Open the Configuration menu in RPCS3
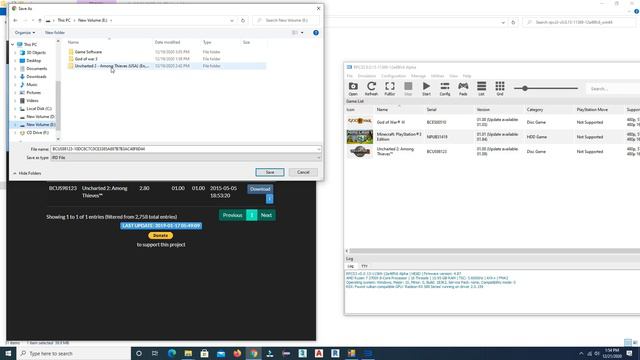The image size is (640, 360). pyautogui.click(x=393, y=76)
